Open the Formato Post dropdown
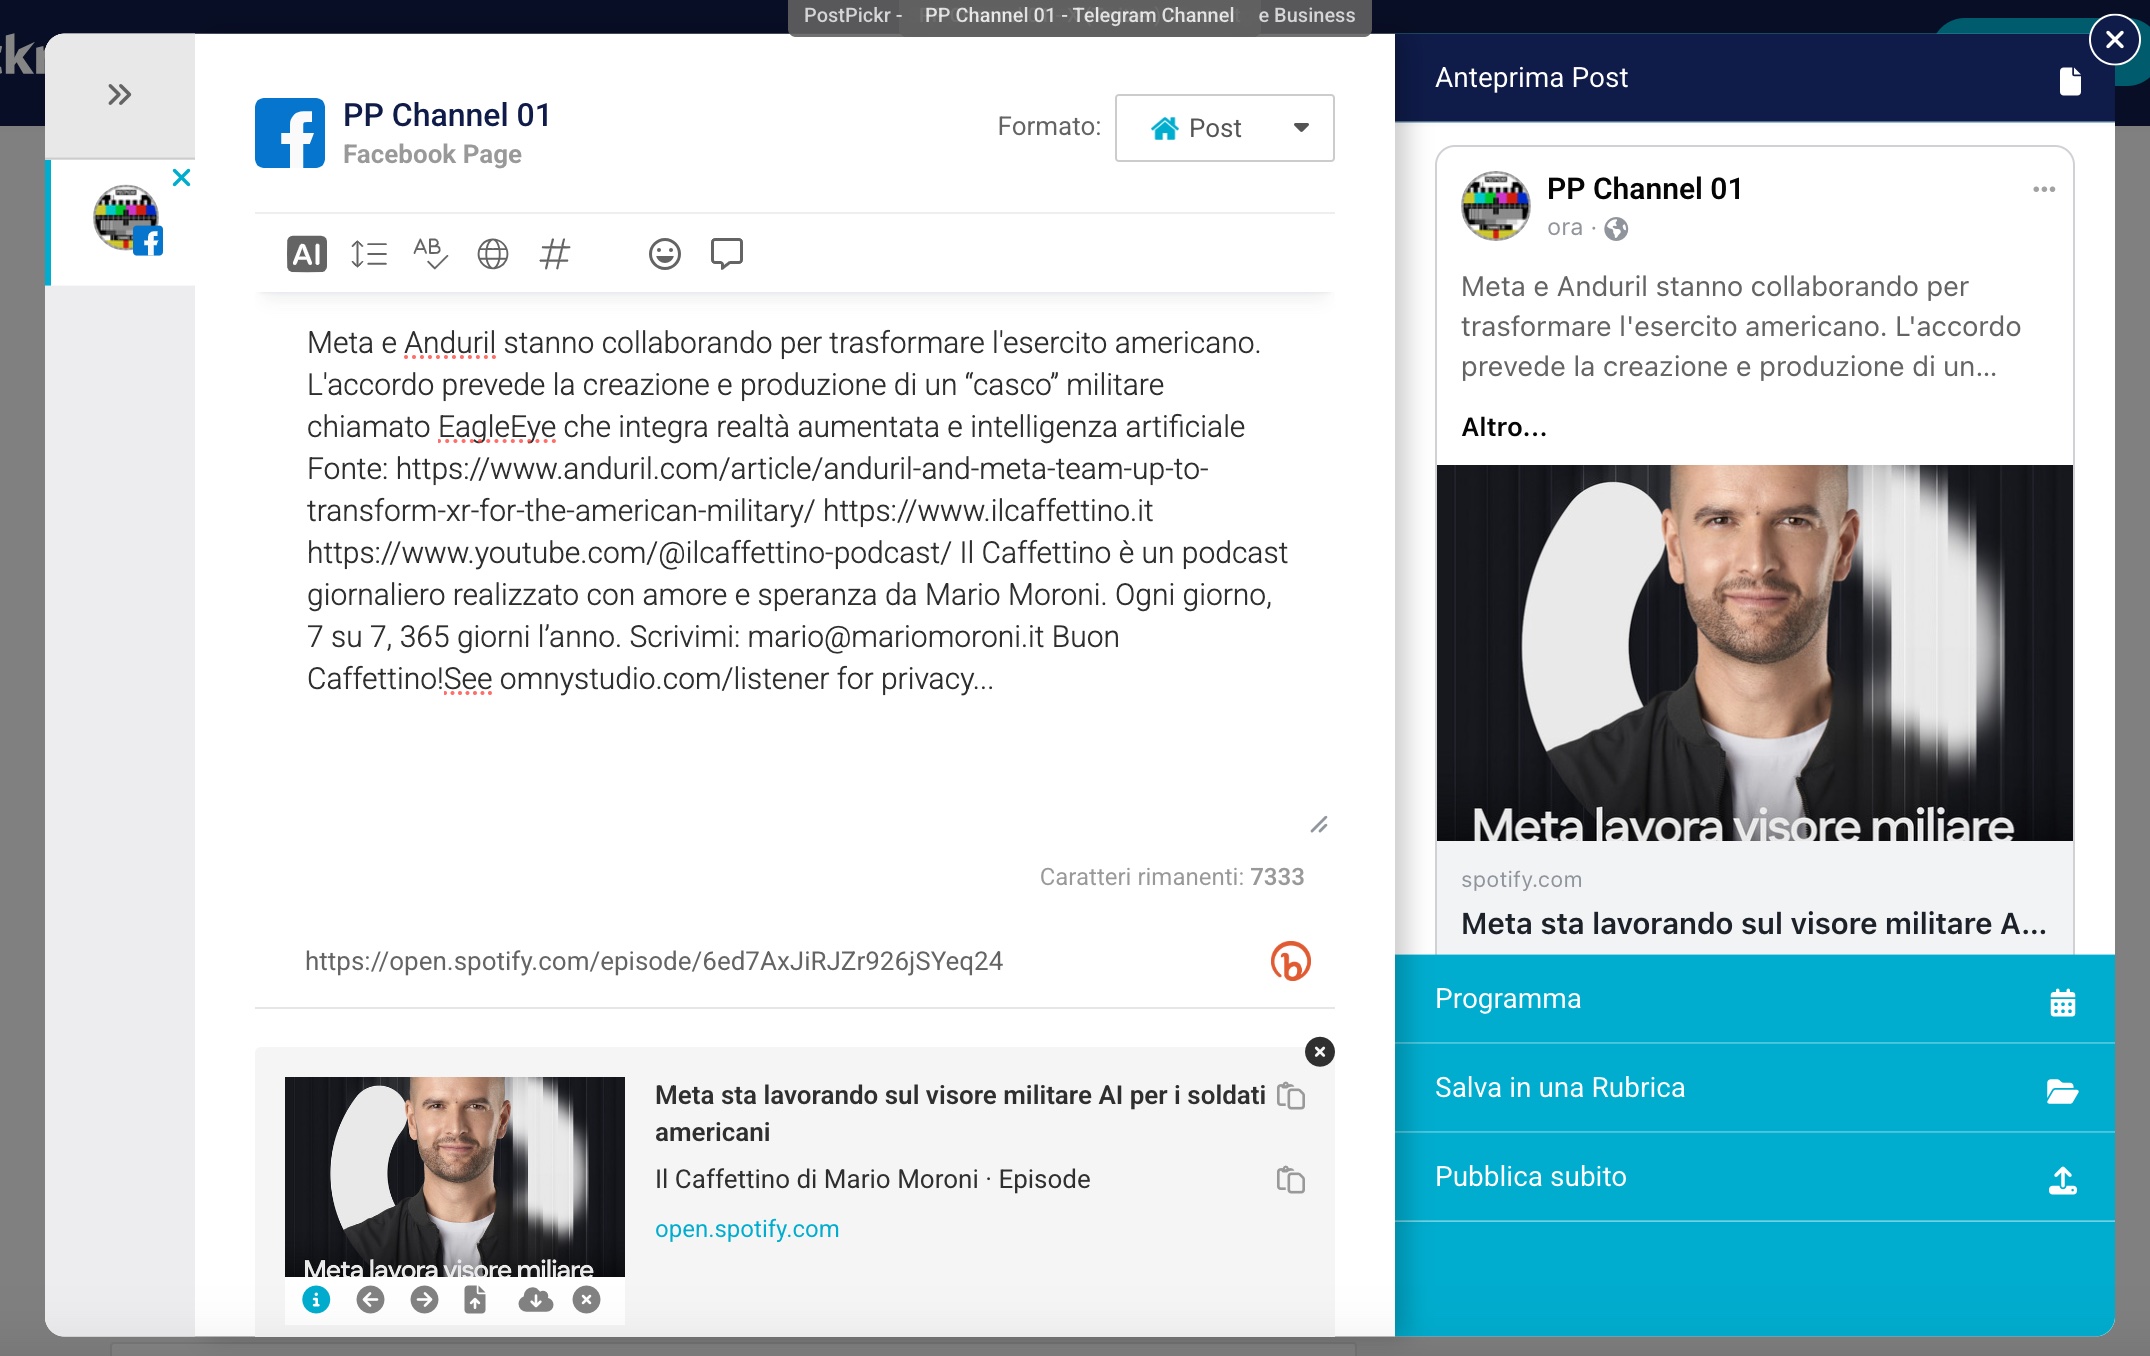This screenshot has width=2150, height=1356. [x=1224, y=128]
